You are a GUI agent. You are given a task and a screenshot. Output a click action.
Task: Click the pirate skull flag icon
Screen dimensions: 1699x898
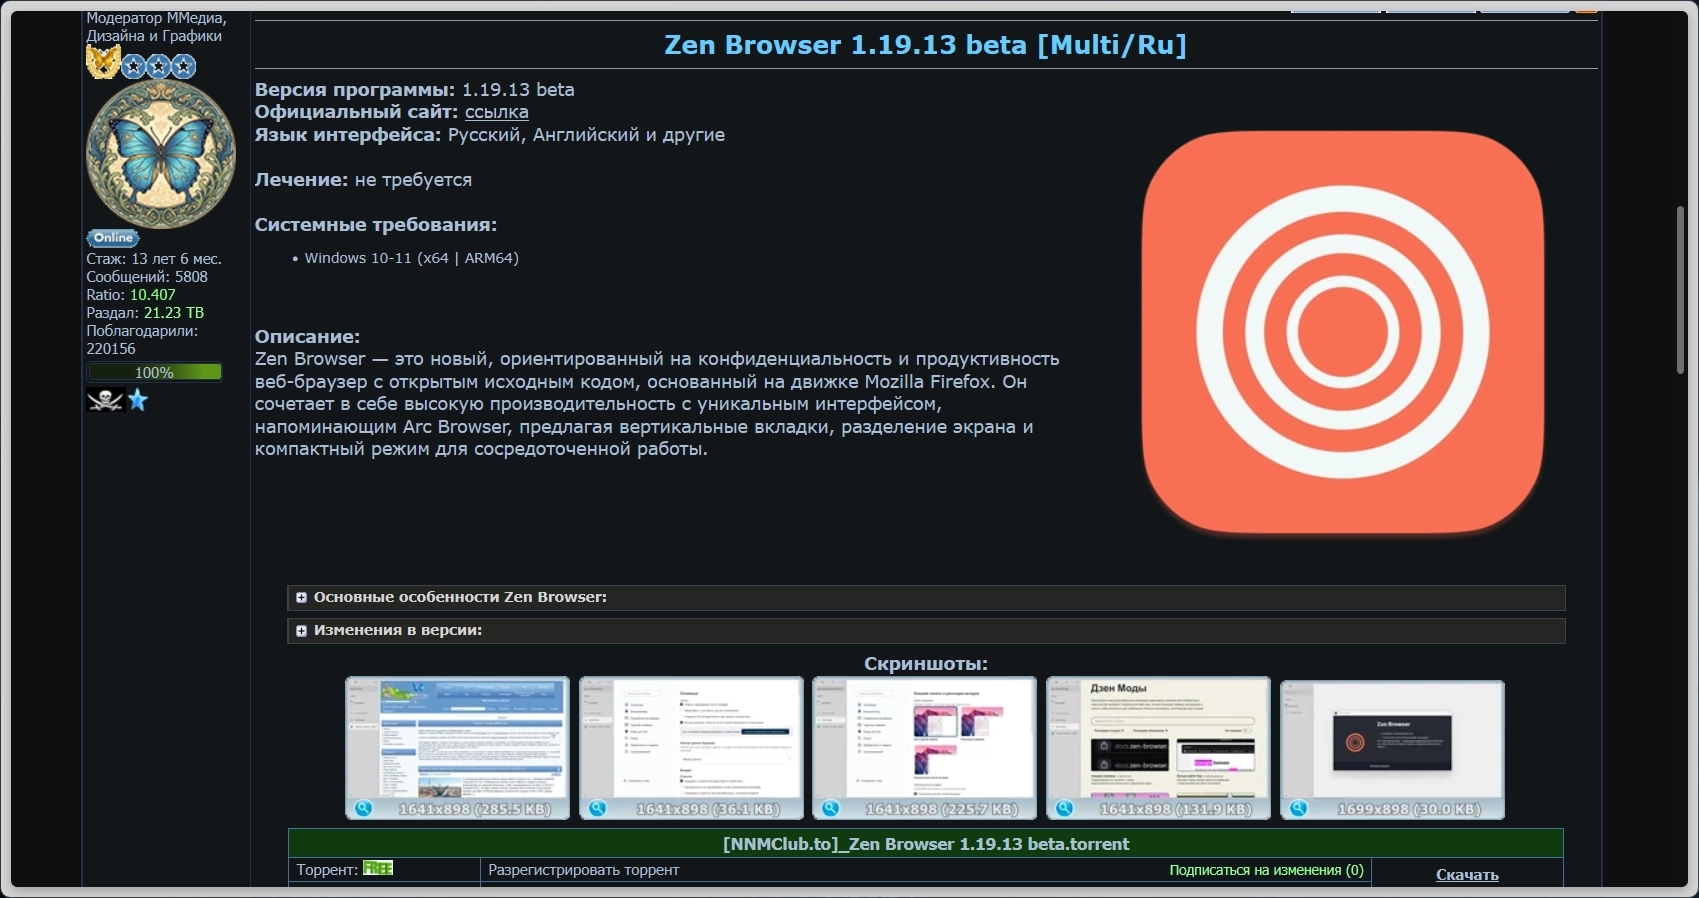point(105,401)
